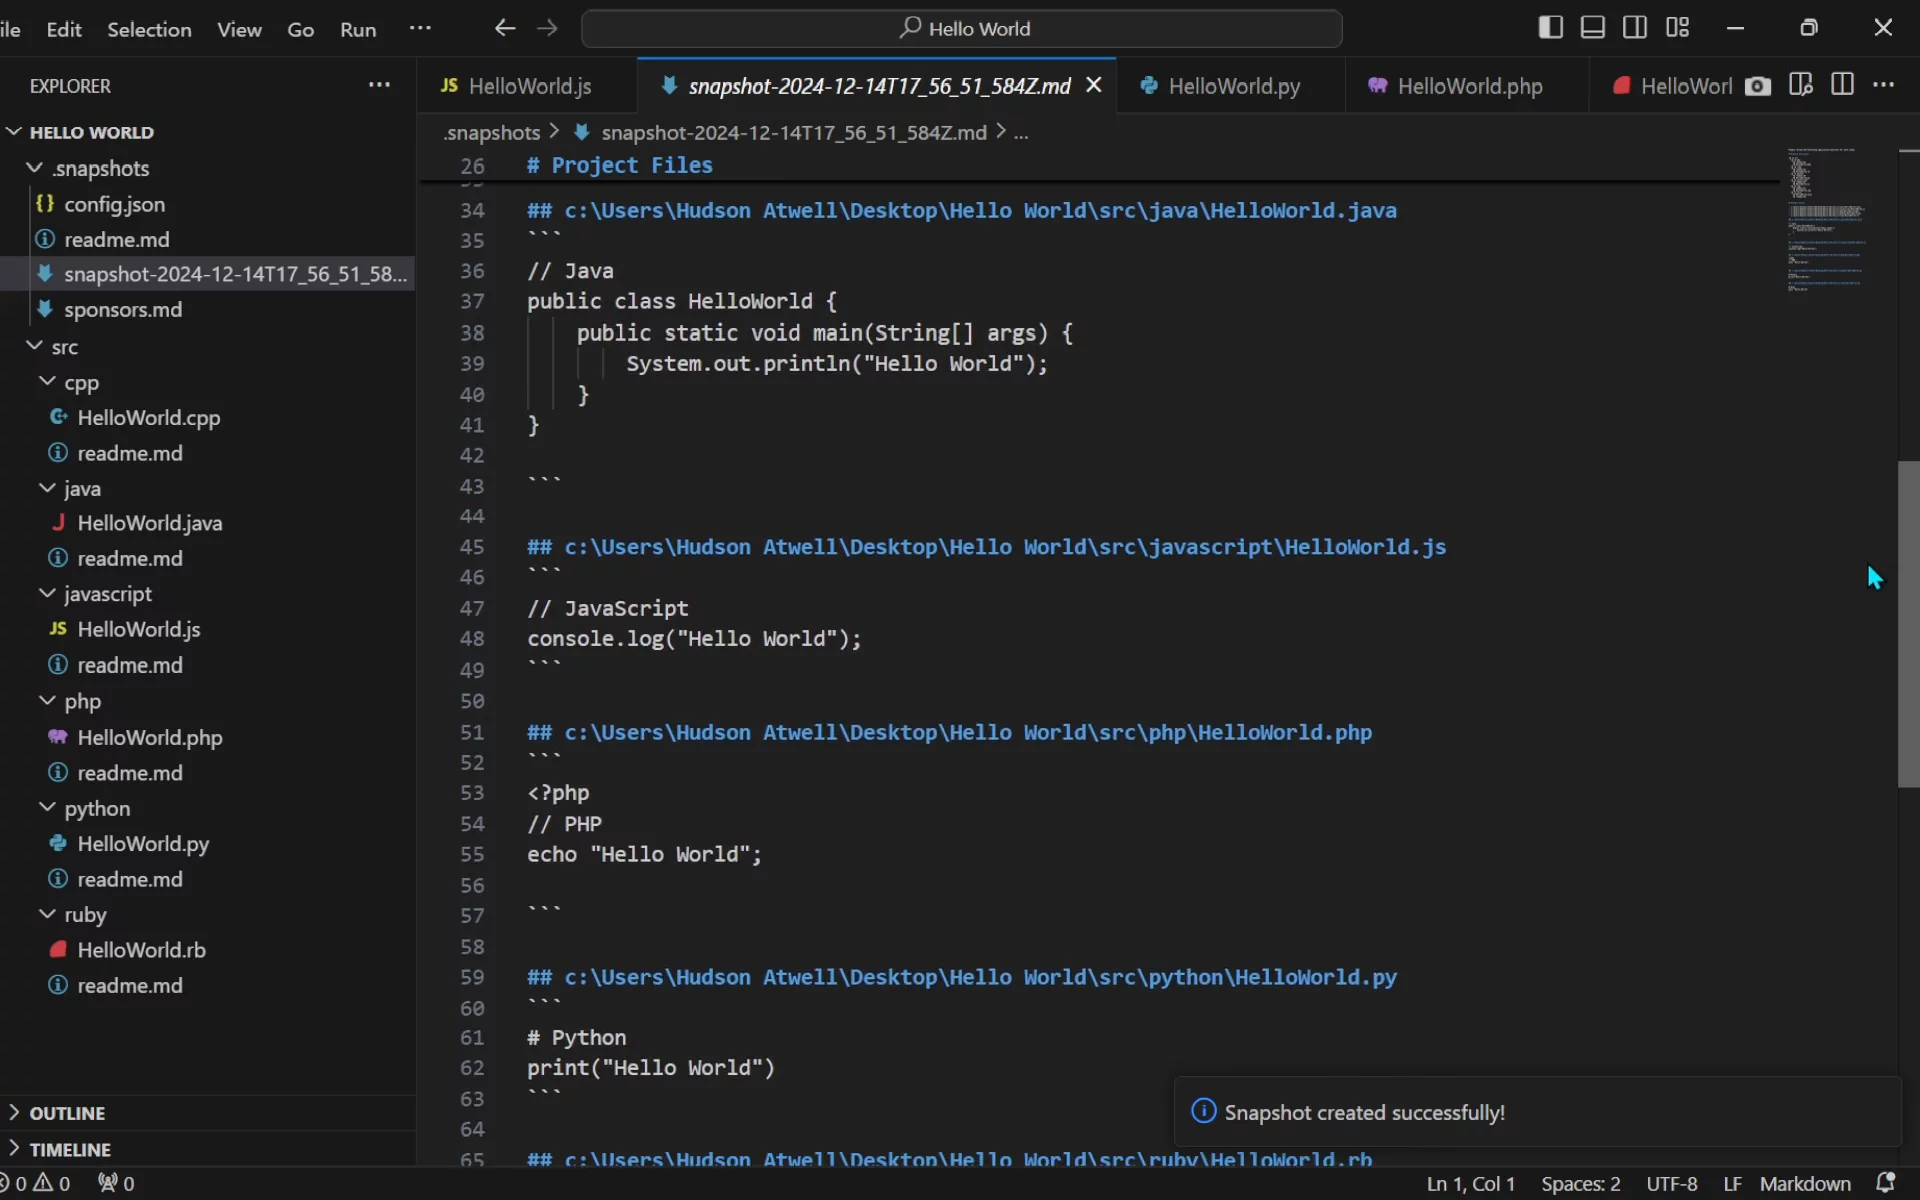The width and height of the screenshot is (1920, 1200).
Task: Open the Customize Layout icon
Action: point(1678,27)
